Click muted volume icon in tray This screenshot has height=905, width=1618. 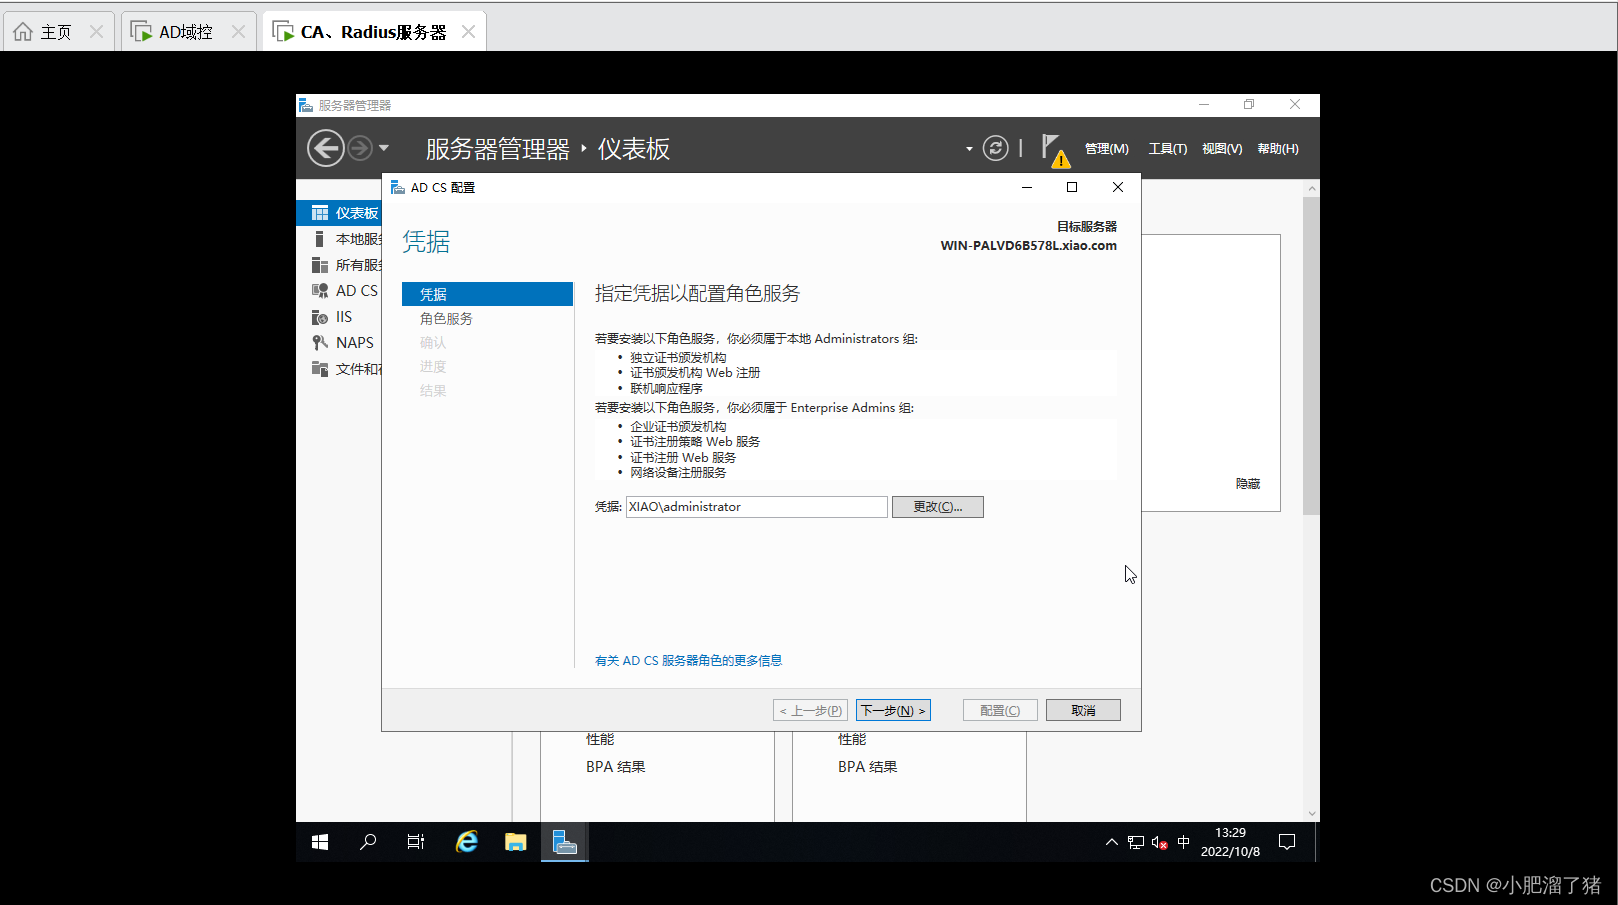pyautogui.click(x=1160, y=842)
